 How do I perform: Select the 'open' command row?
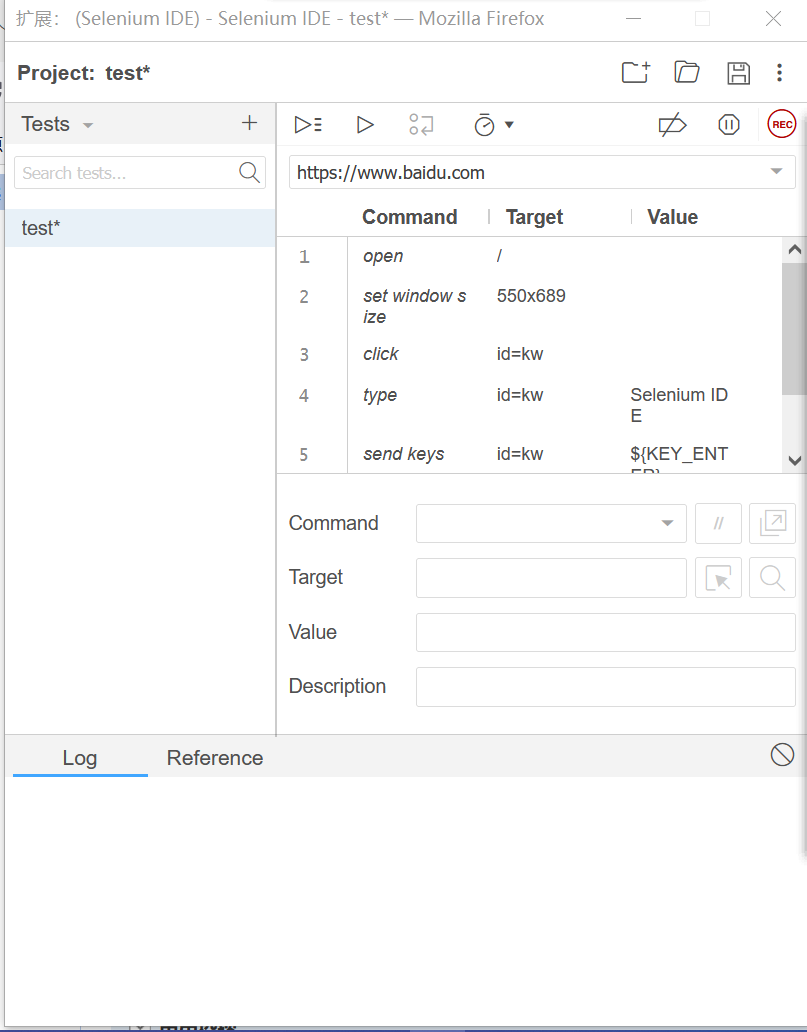click(x=529, y=256)
